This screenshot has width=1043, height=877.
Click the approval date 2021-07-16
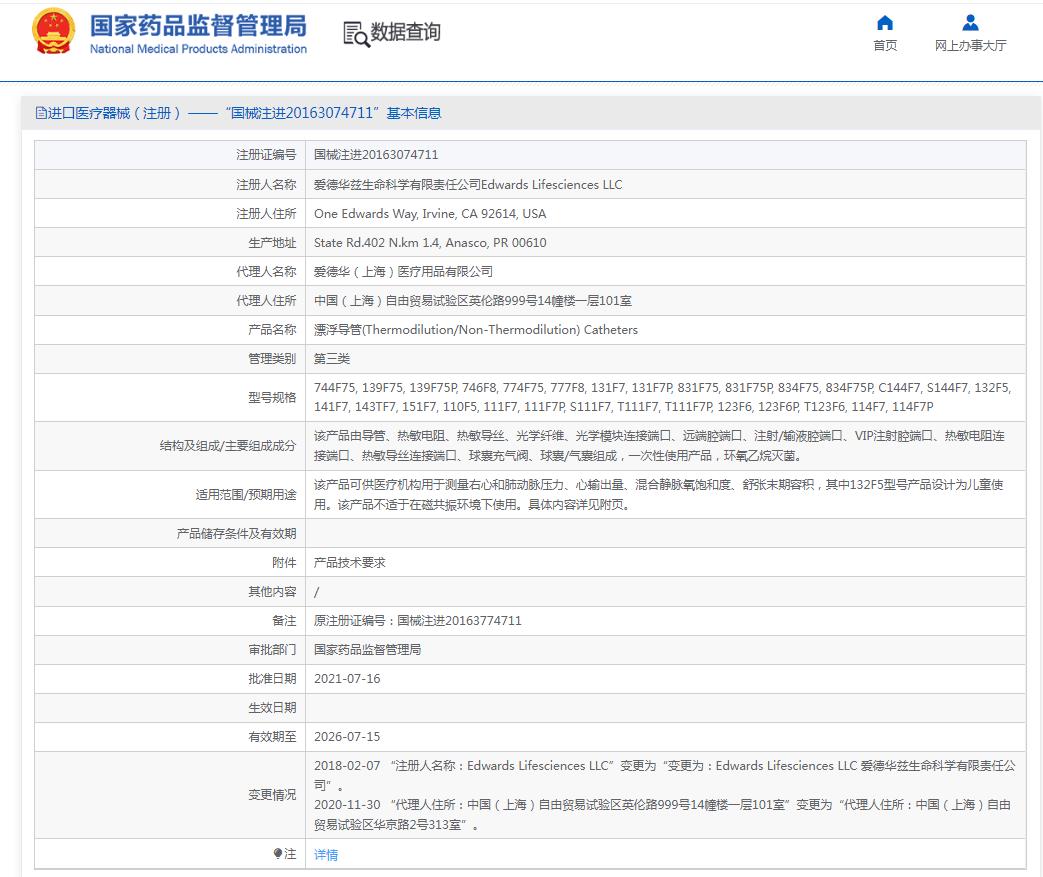(347, 679)
